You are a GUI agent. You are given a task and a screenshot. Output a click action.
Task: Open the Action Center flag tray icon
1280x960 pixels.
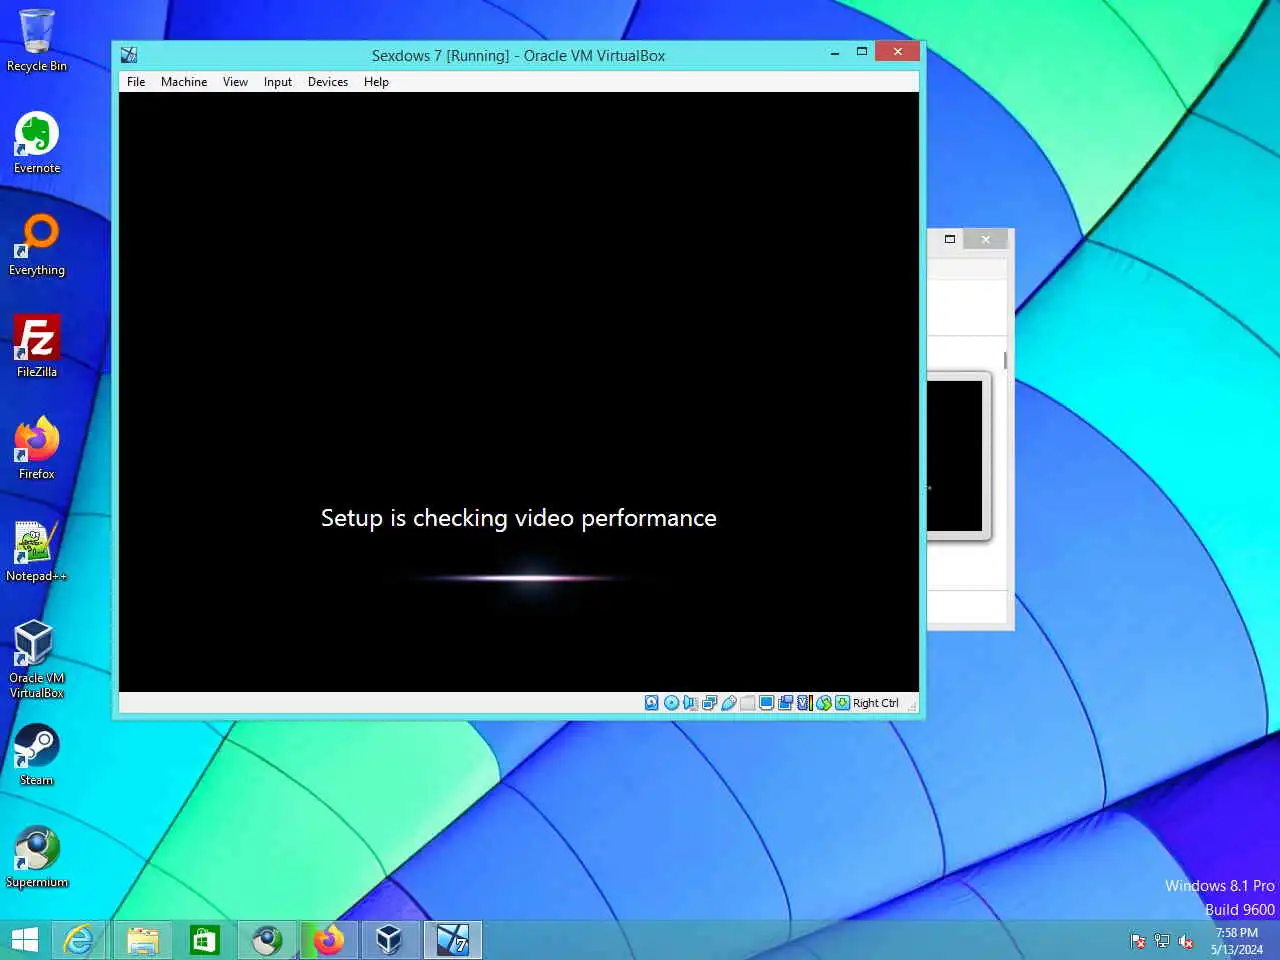(1138, 941)
